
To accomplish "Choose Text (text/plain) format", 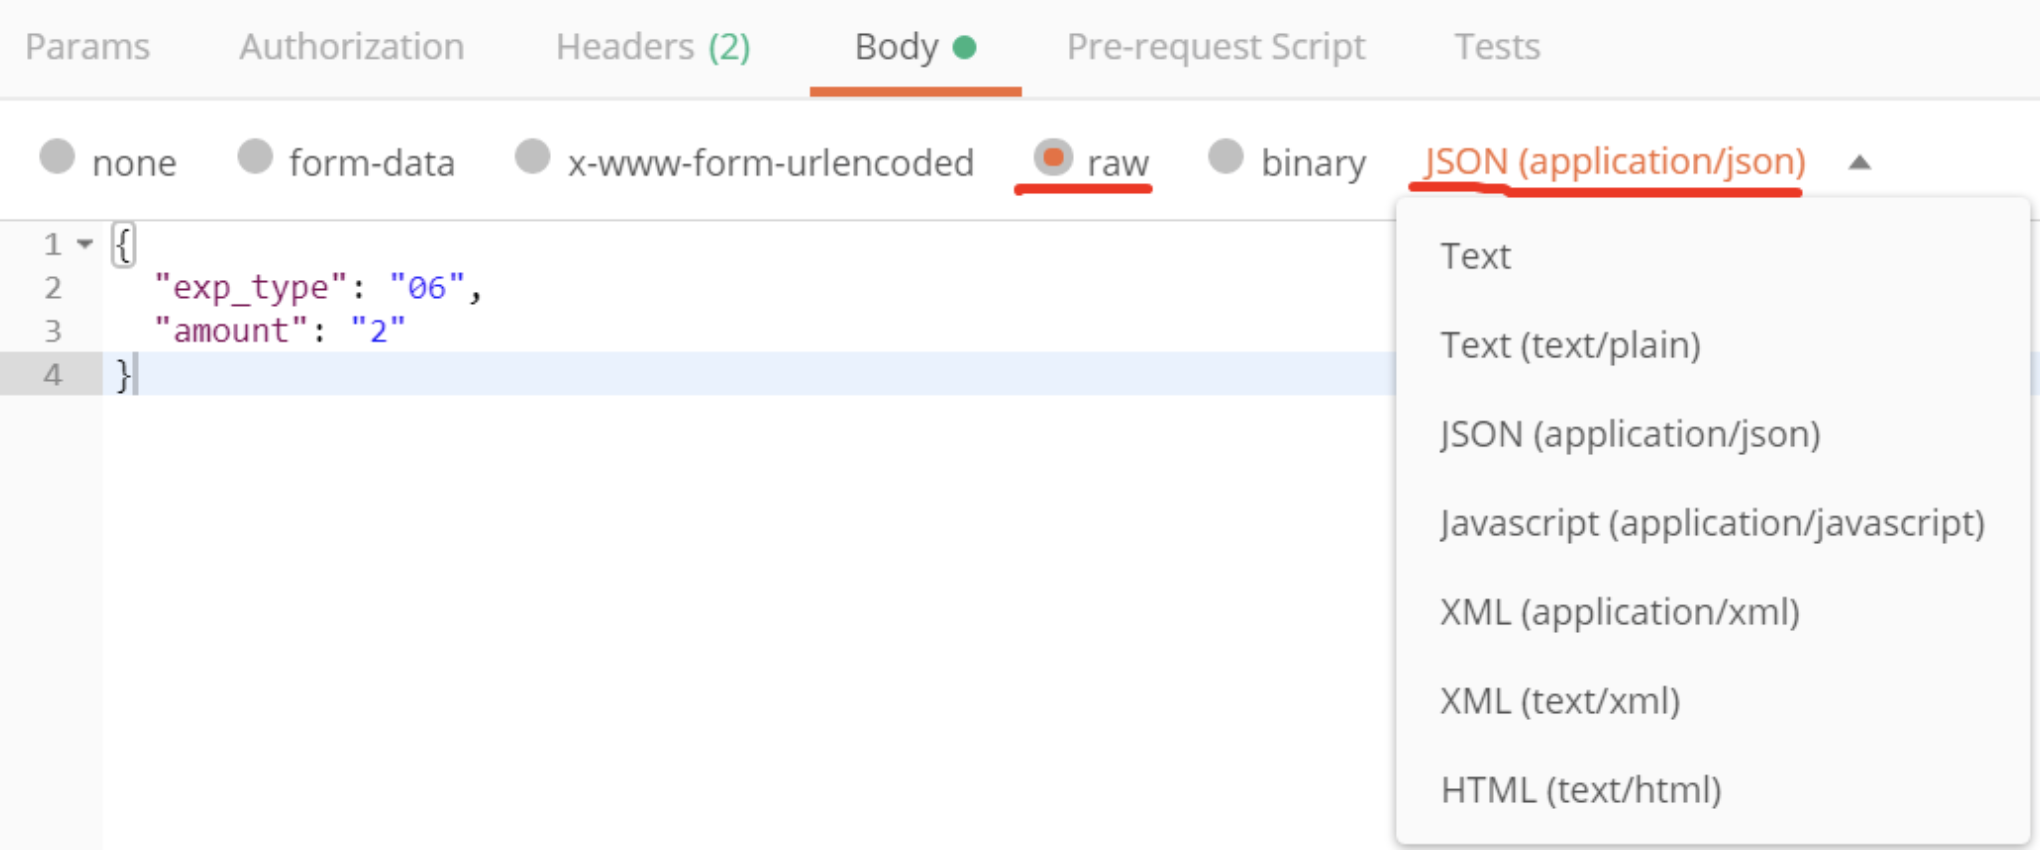I will click(x=1712, y=345).
